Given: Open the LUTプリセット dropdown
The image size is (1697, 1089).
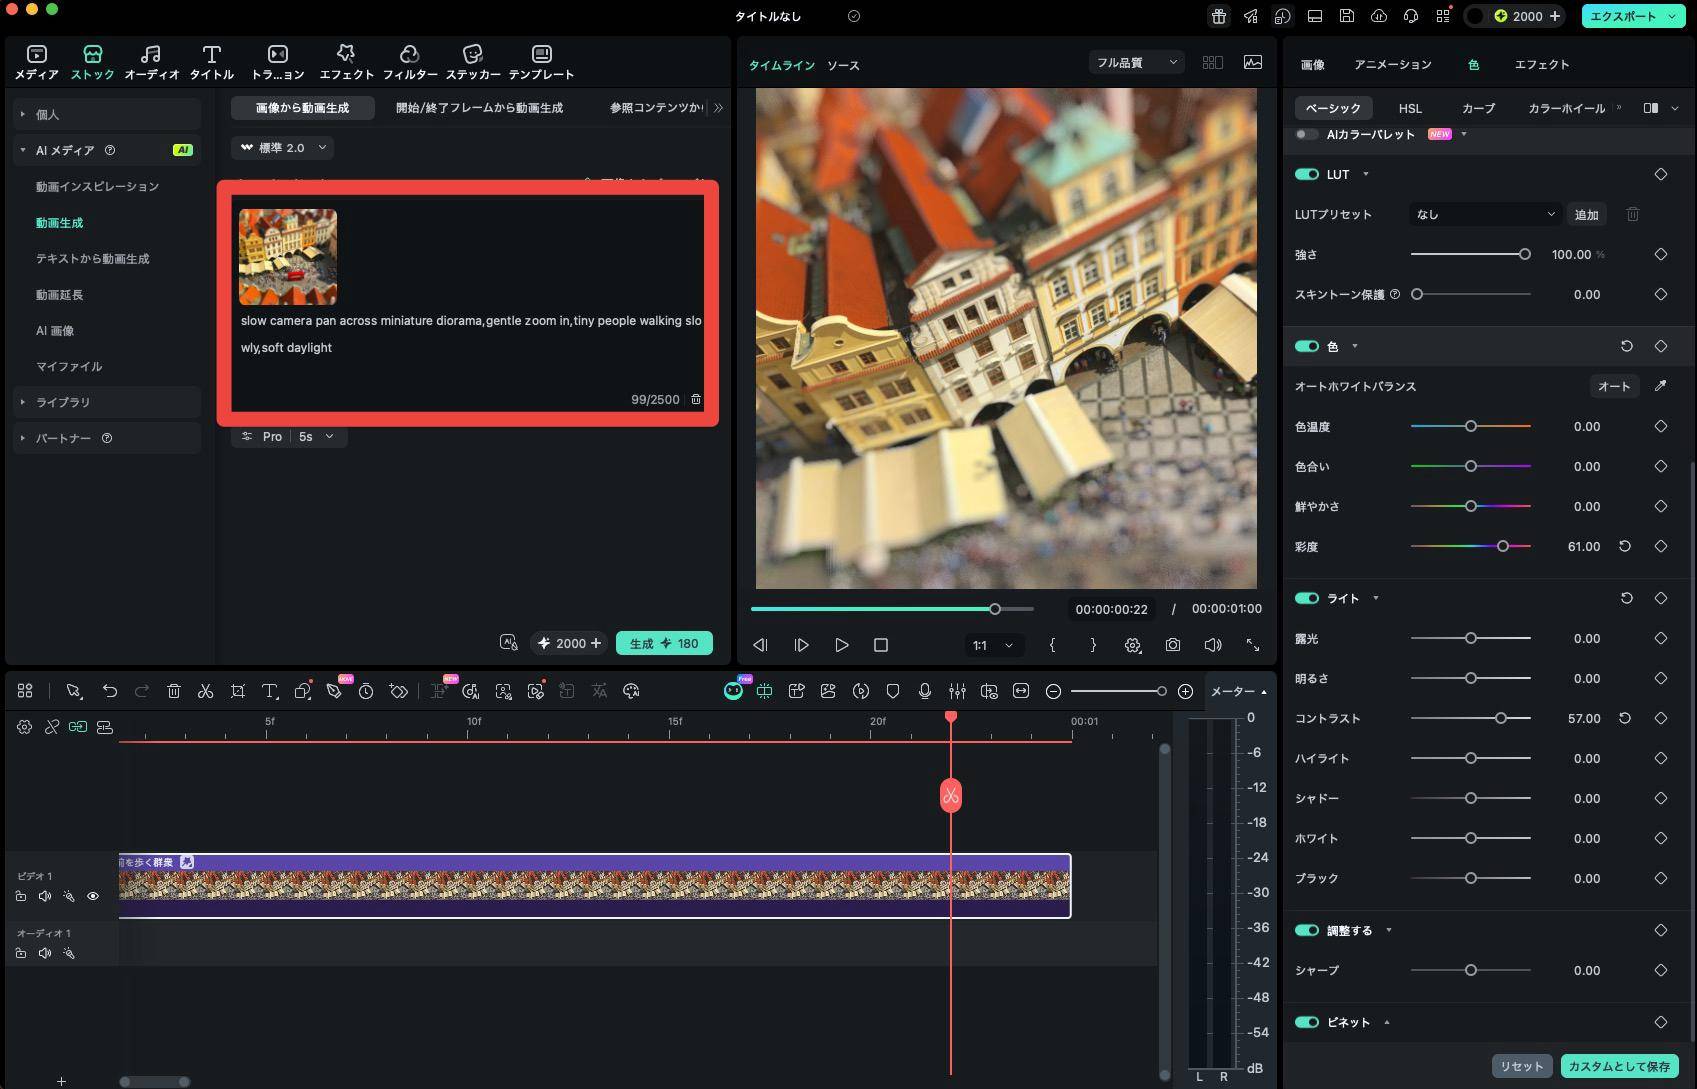Looking at the screenshot, I should point(1484,214).
